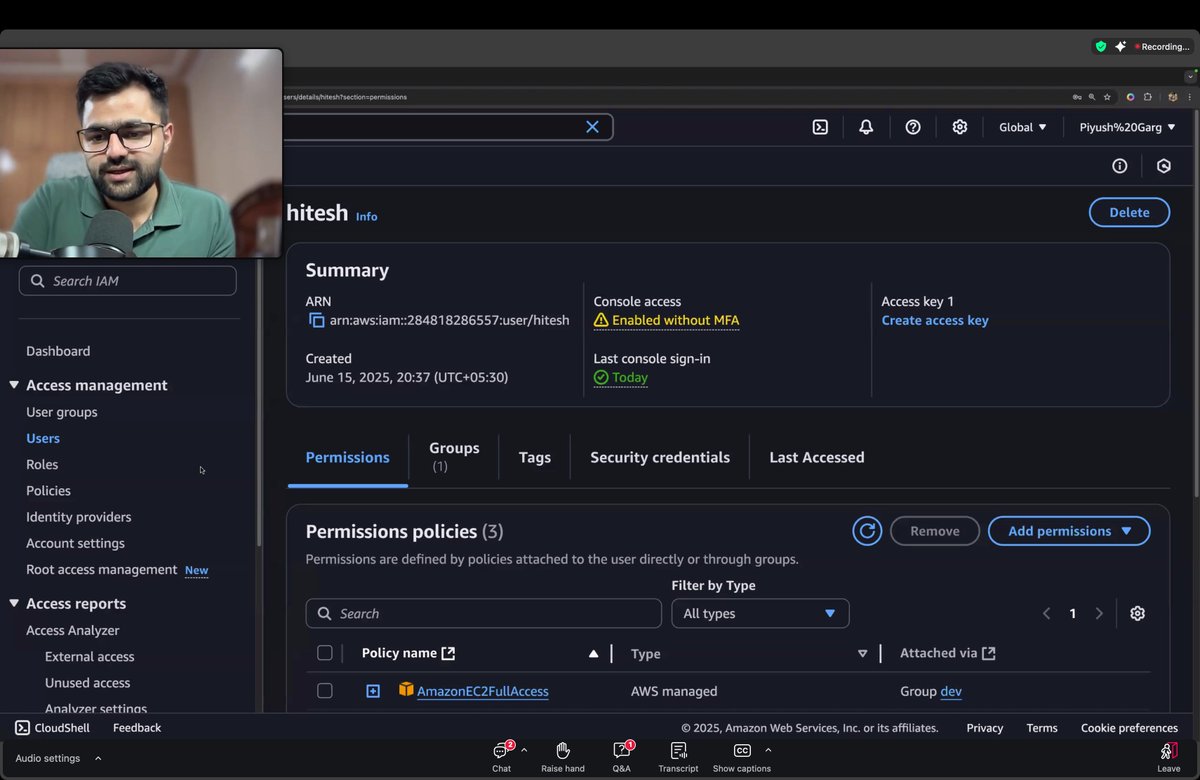Open the Security credentials tab
This screenshot has width=1200, height=780.
click(660, 457)
